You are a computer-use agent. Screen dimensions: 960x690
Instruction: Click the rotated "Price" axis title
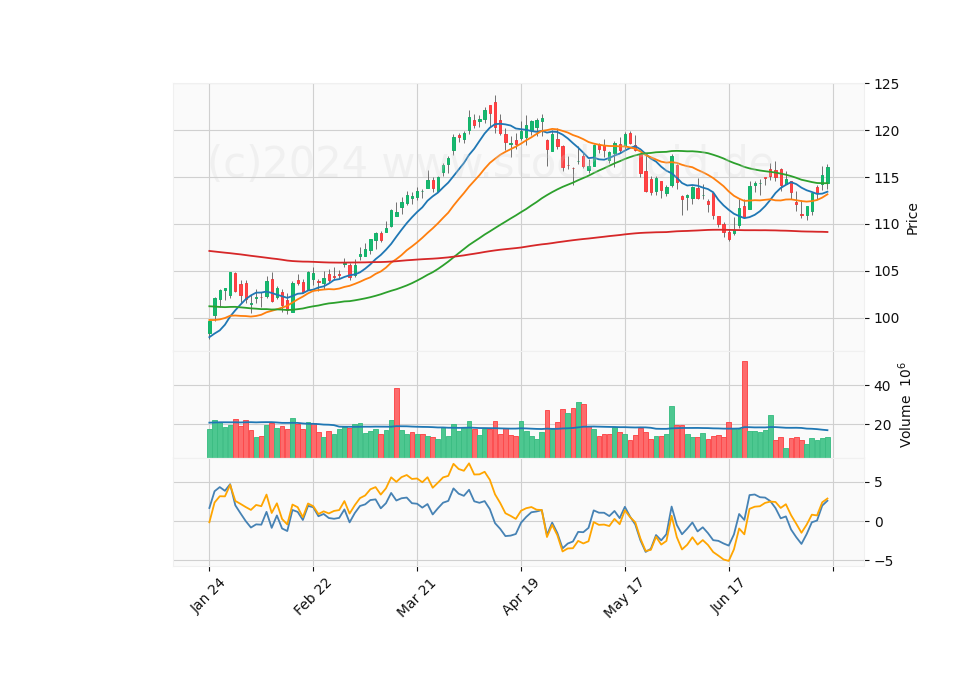coord(912,219)
